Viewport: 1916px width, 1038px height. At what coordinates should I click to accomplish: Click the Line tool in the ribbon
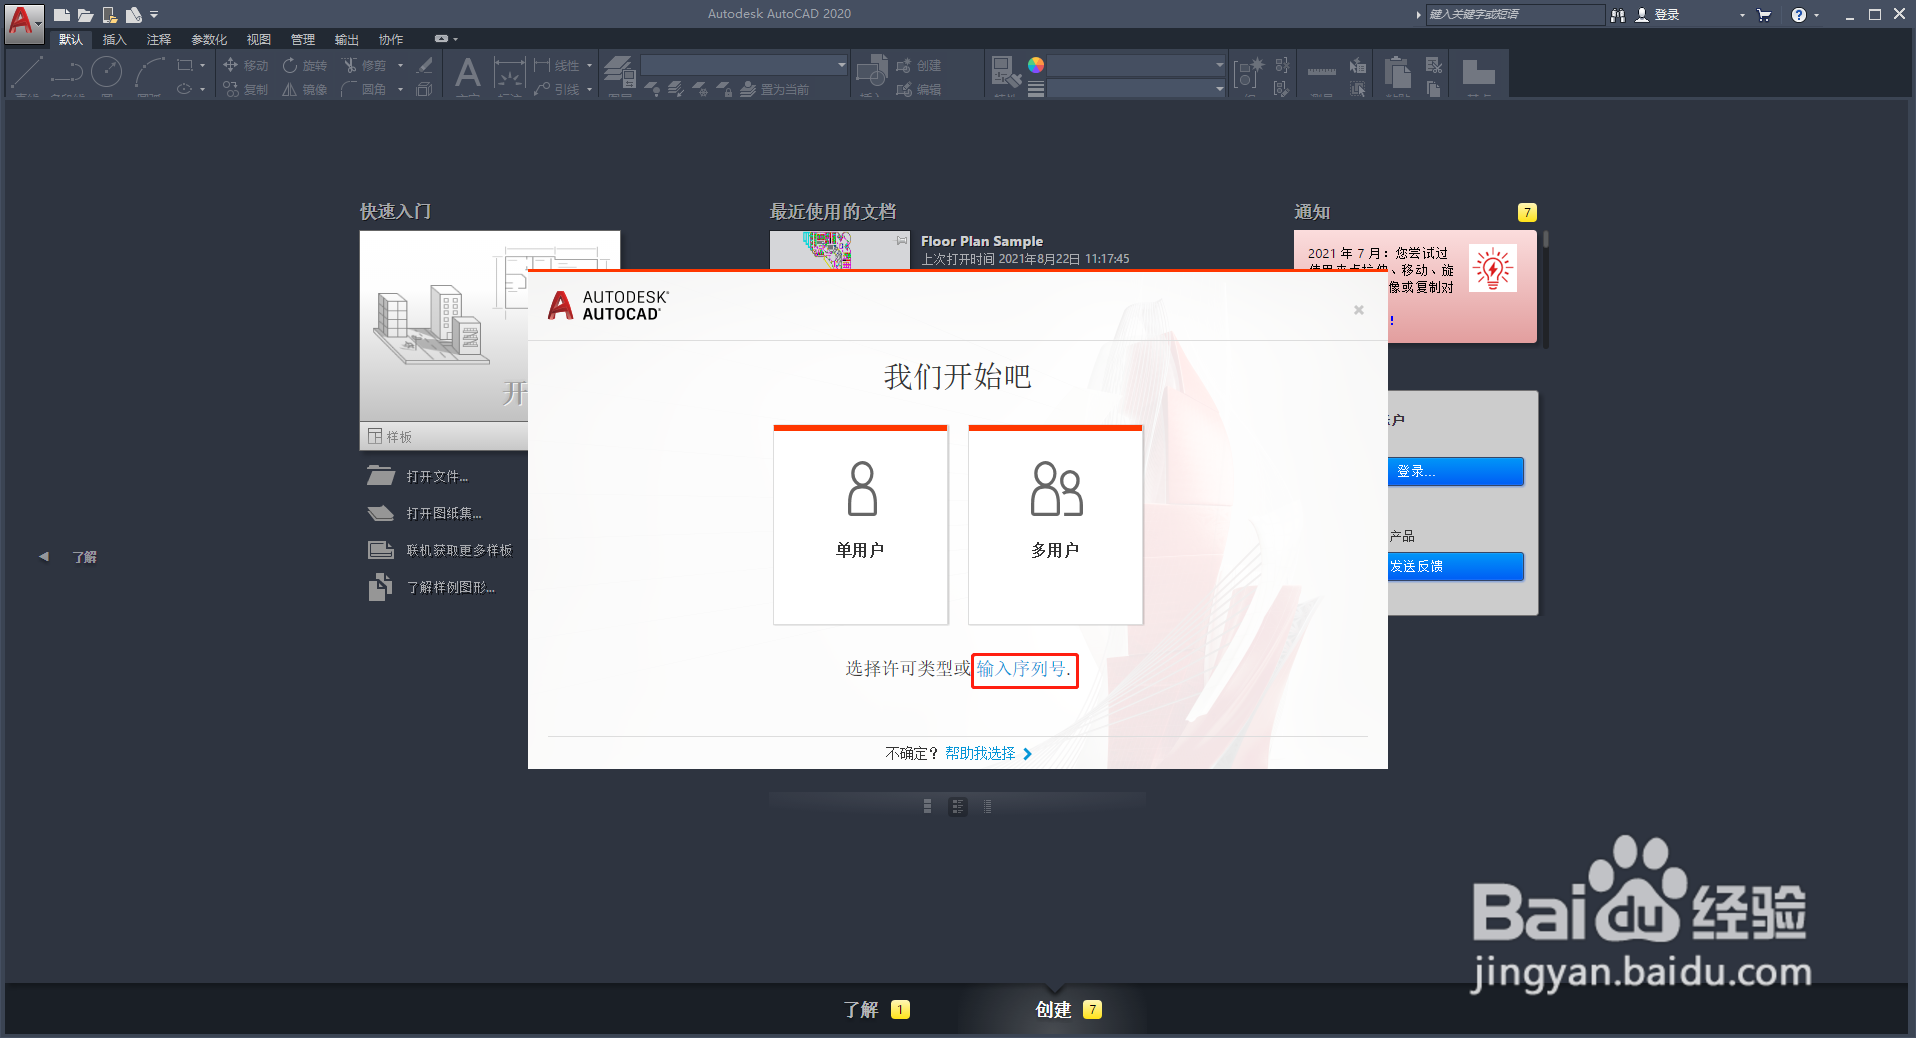click(x=27, y=72)
